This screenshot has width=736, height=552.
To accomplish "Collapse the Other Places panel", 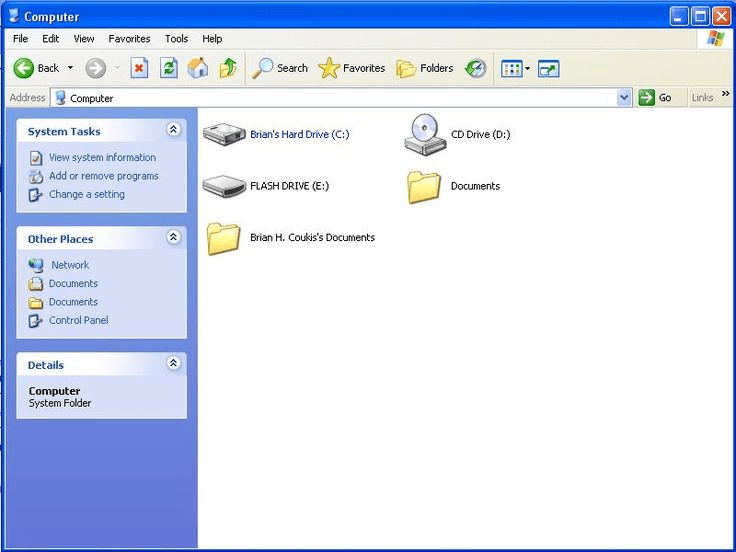I will coord(173,238).
